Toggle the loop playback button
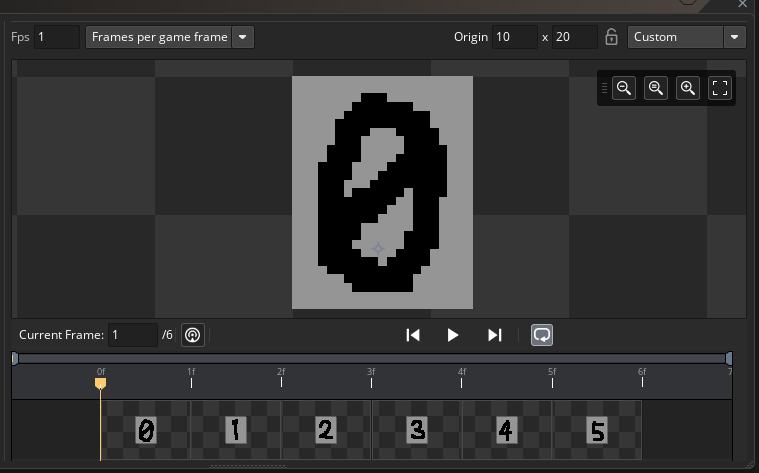Screen dimensions: 759x473 [x=541, y=335]
